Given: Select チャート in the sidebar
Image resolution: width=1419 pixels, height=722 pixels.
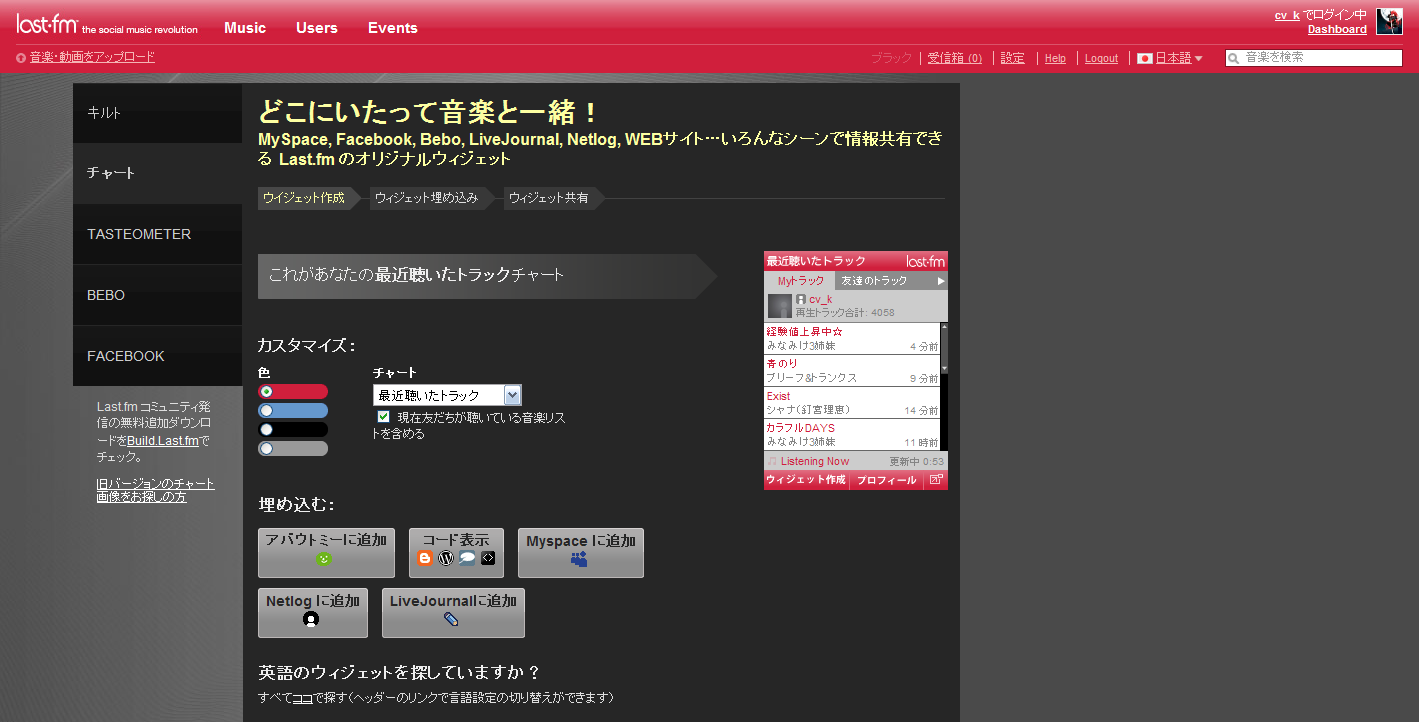Looking at the screenshot, I should 157,173.
